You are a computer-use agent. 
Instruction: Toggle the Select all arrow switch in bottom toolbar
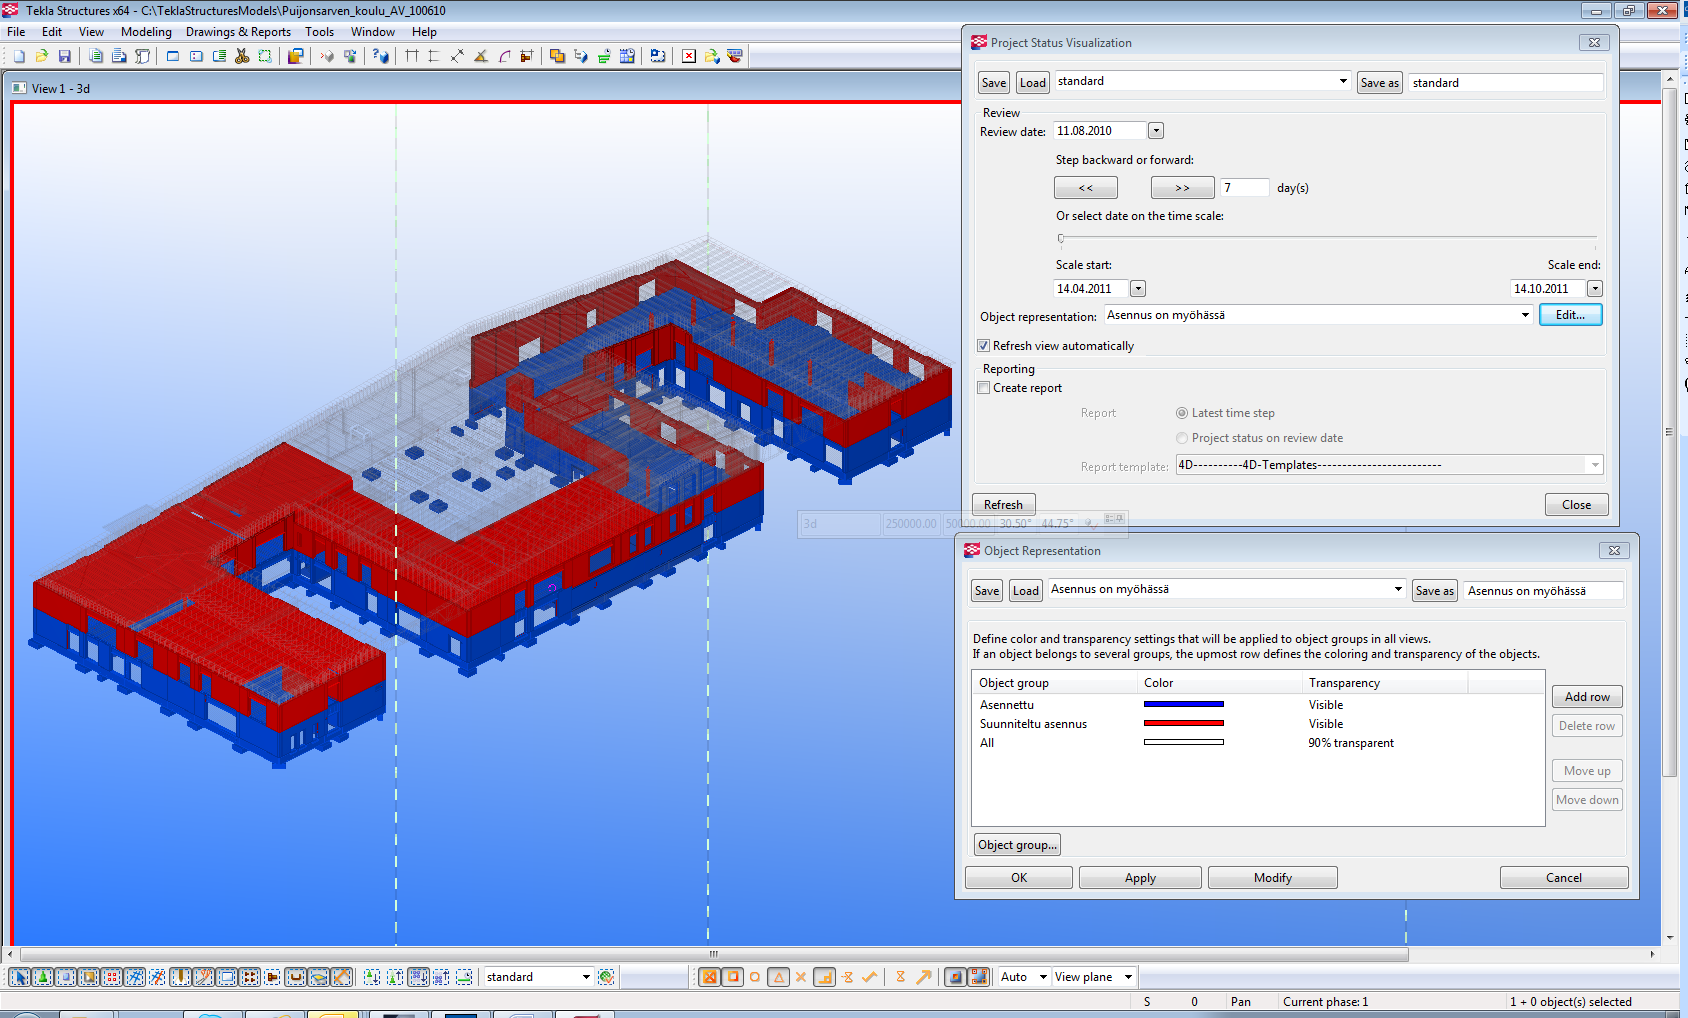(20, 977)
